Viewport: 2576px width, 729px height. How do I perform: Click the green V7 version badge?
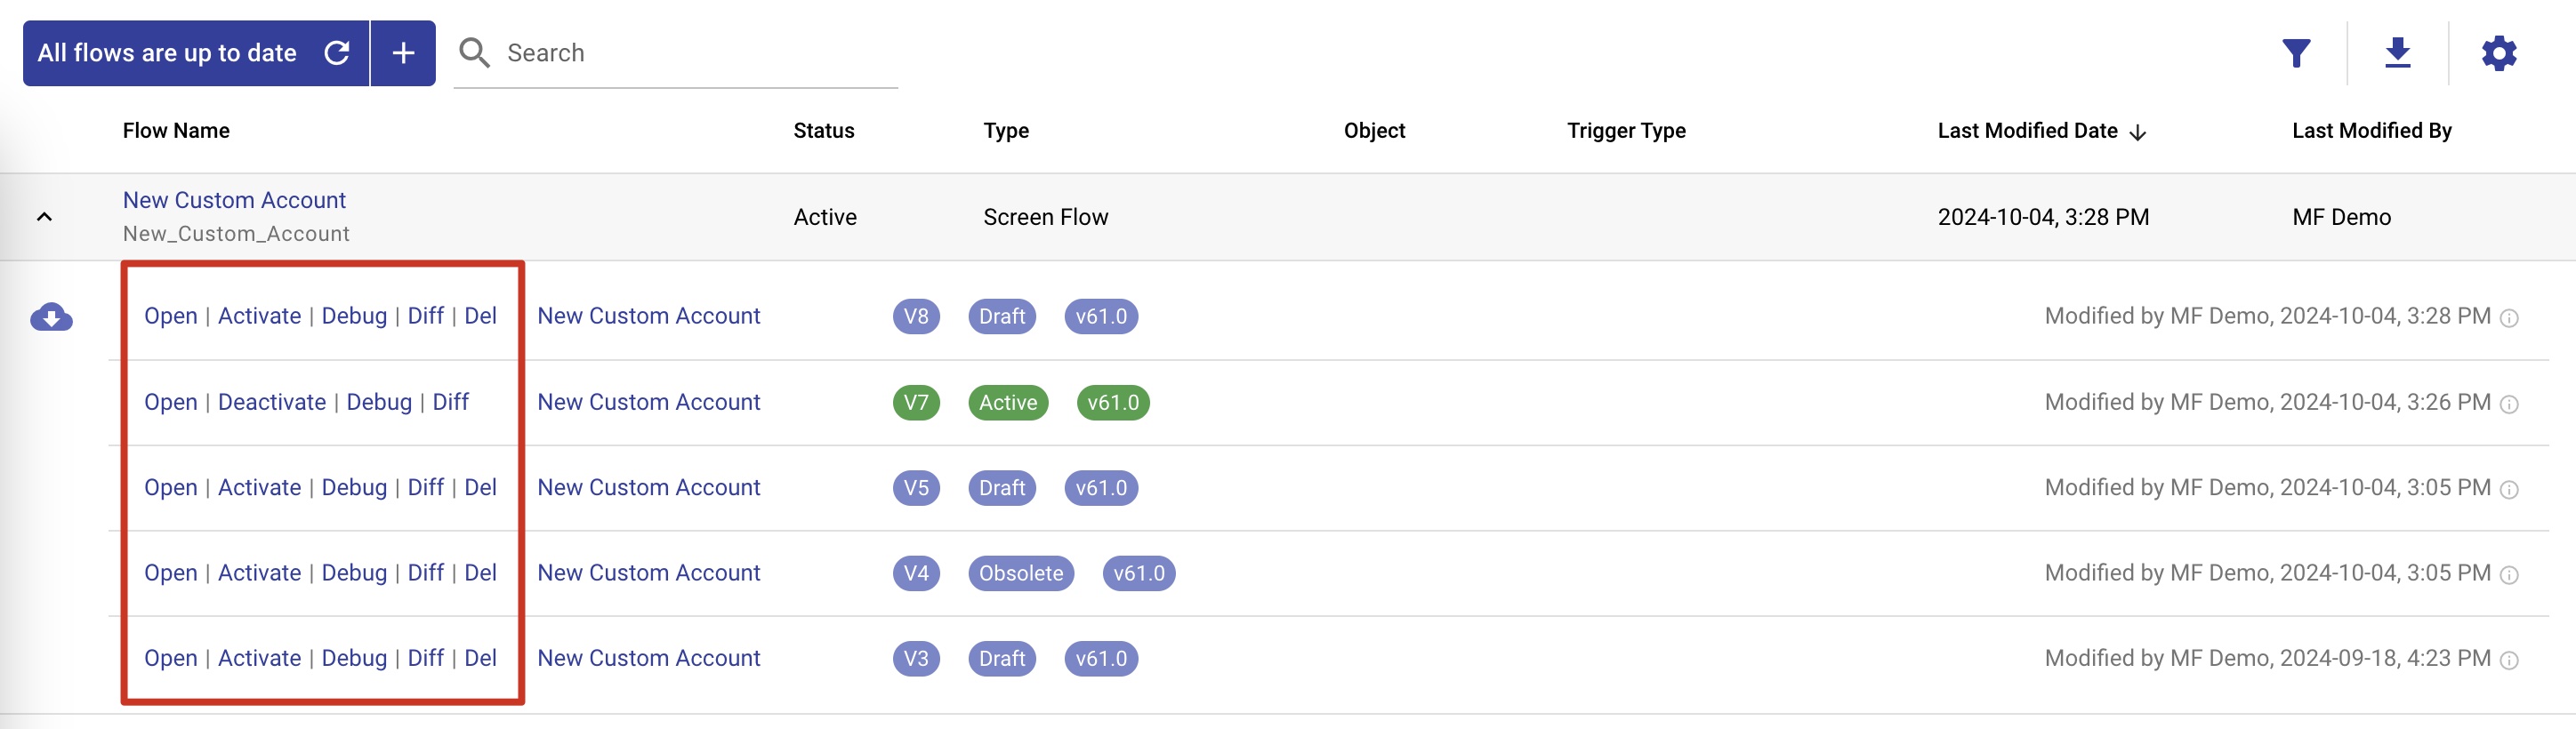[x=916, y=403]
